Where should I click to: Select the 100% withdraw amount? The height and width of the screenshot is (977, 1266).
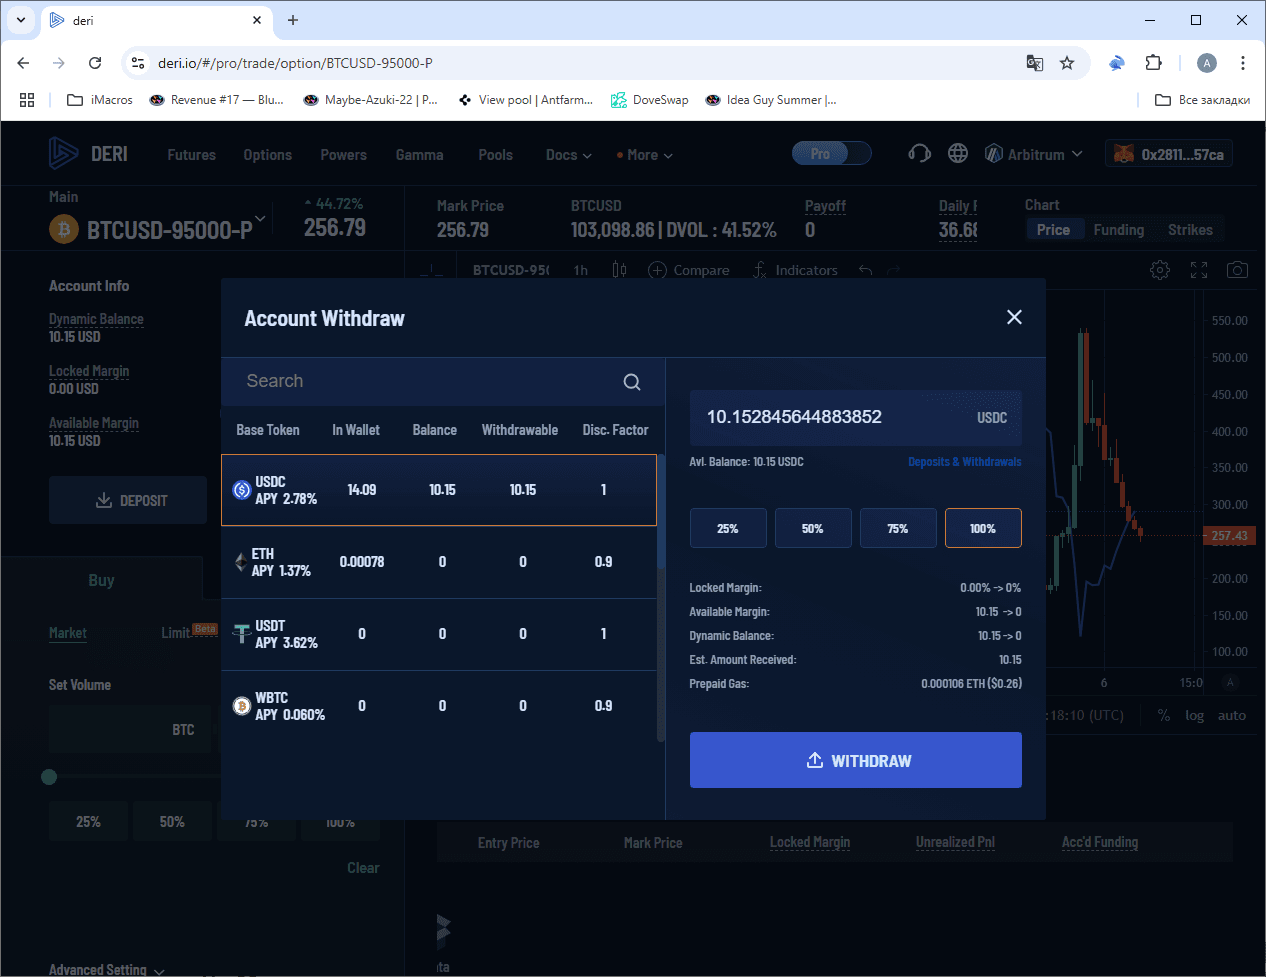point(983,528)
